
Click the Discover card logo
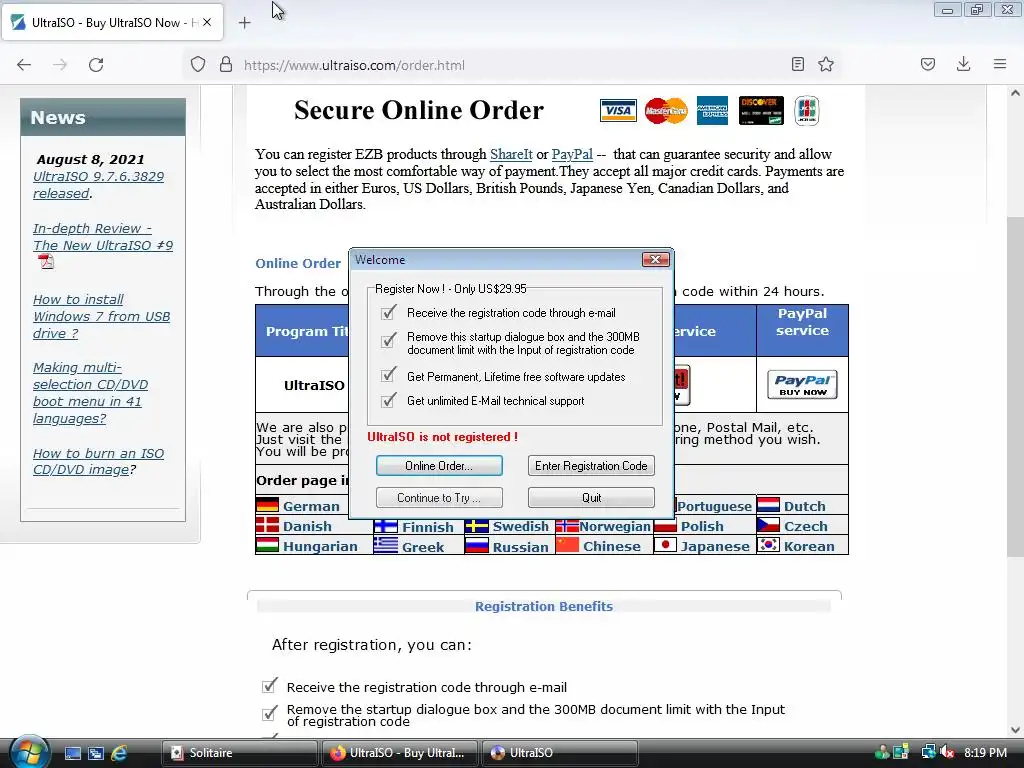[x=761, y=110]
